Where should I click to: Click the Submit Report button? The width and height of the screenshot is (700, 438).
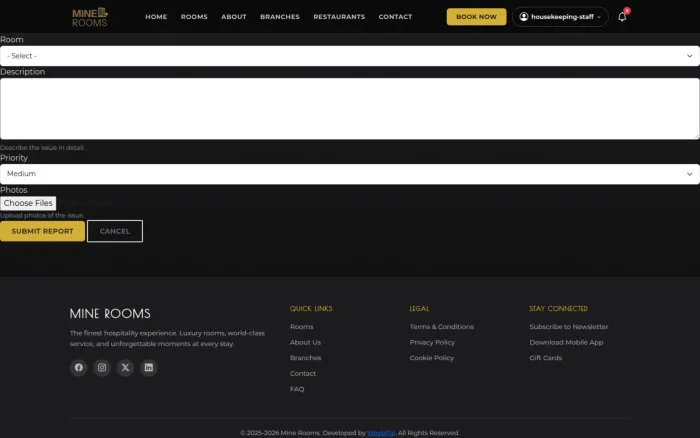coord(42,231)
